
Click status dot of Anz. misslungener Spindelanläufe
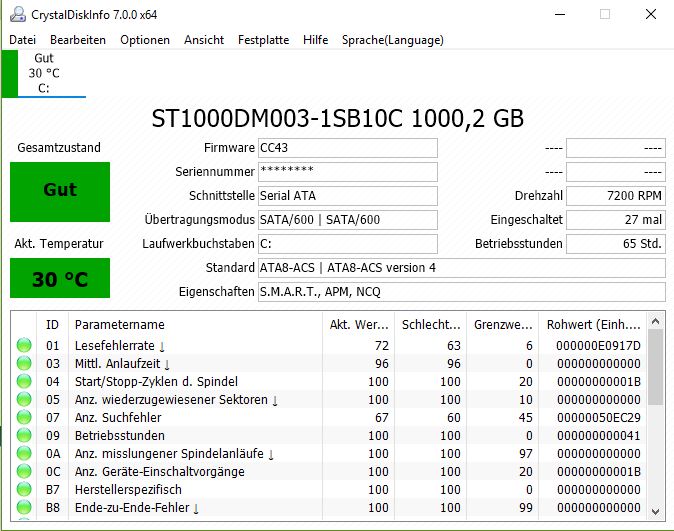pos(24,453)
